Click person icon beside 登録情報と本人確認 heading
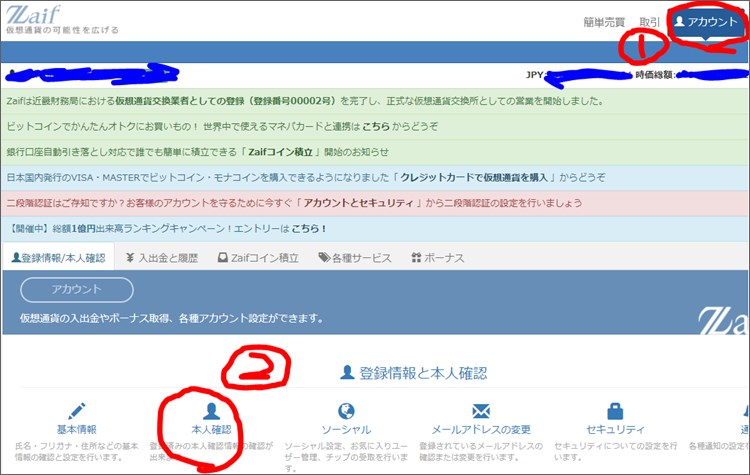Image resolution: width=750 pixels, height=475 pixels. [347, 373]
